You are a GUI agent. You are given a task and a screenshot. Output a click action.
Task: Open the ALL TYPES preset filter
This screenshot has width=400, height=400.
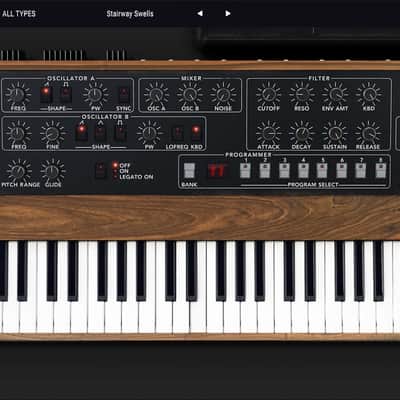[x=19, y=14]
